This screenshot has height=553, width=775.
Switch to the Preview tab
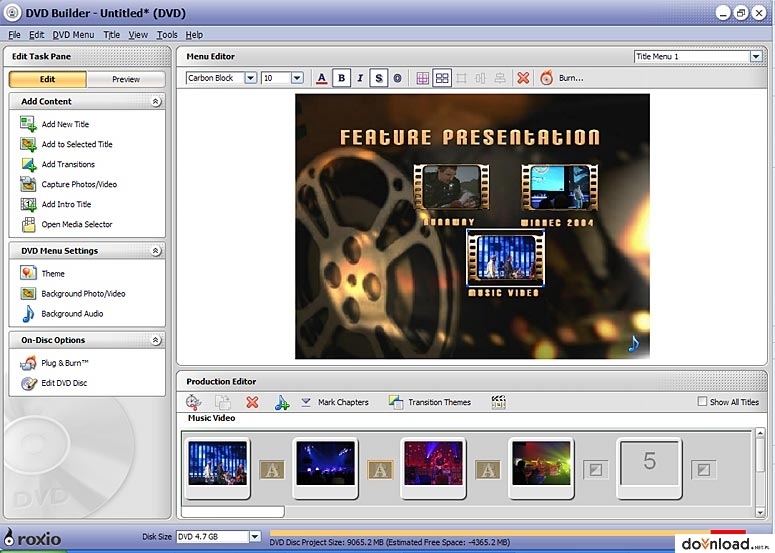[x=126, y=79]
